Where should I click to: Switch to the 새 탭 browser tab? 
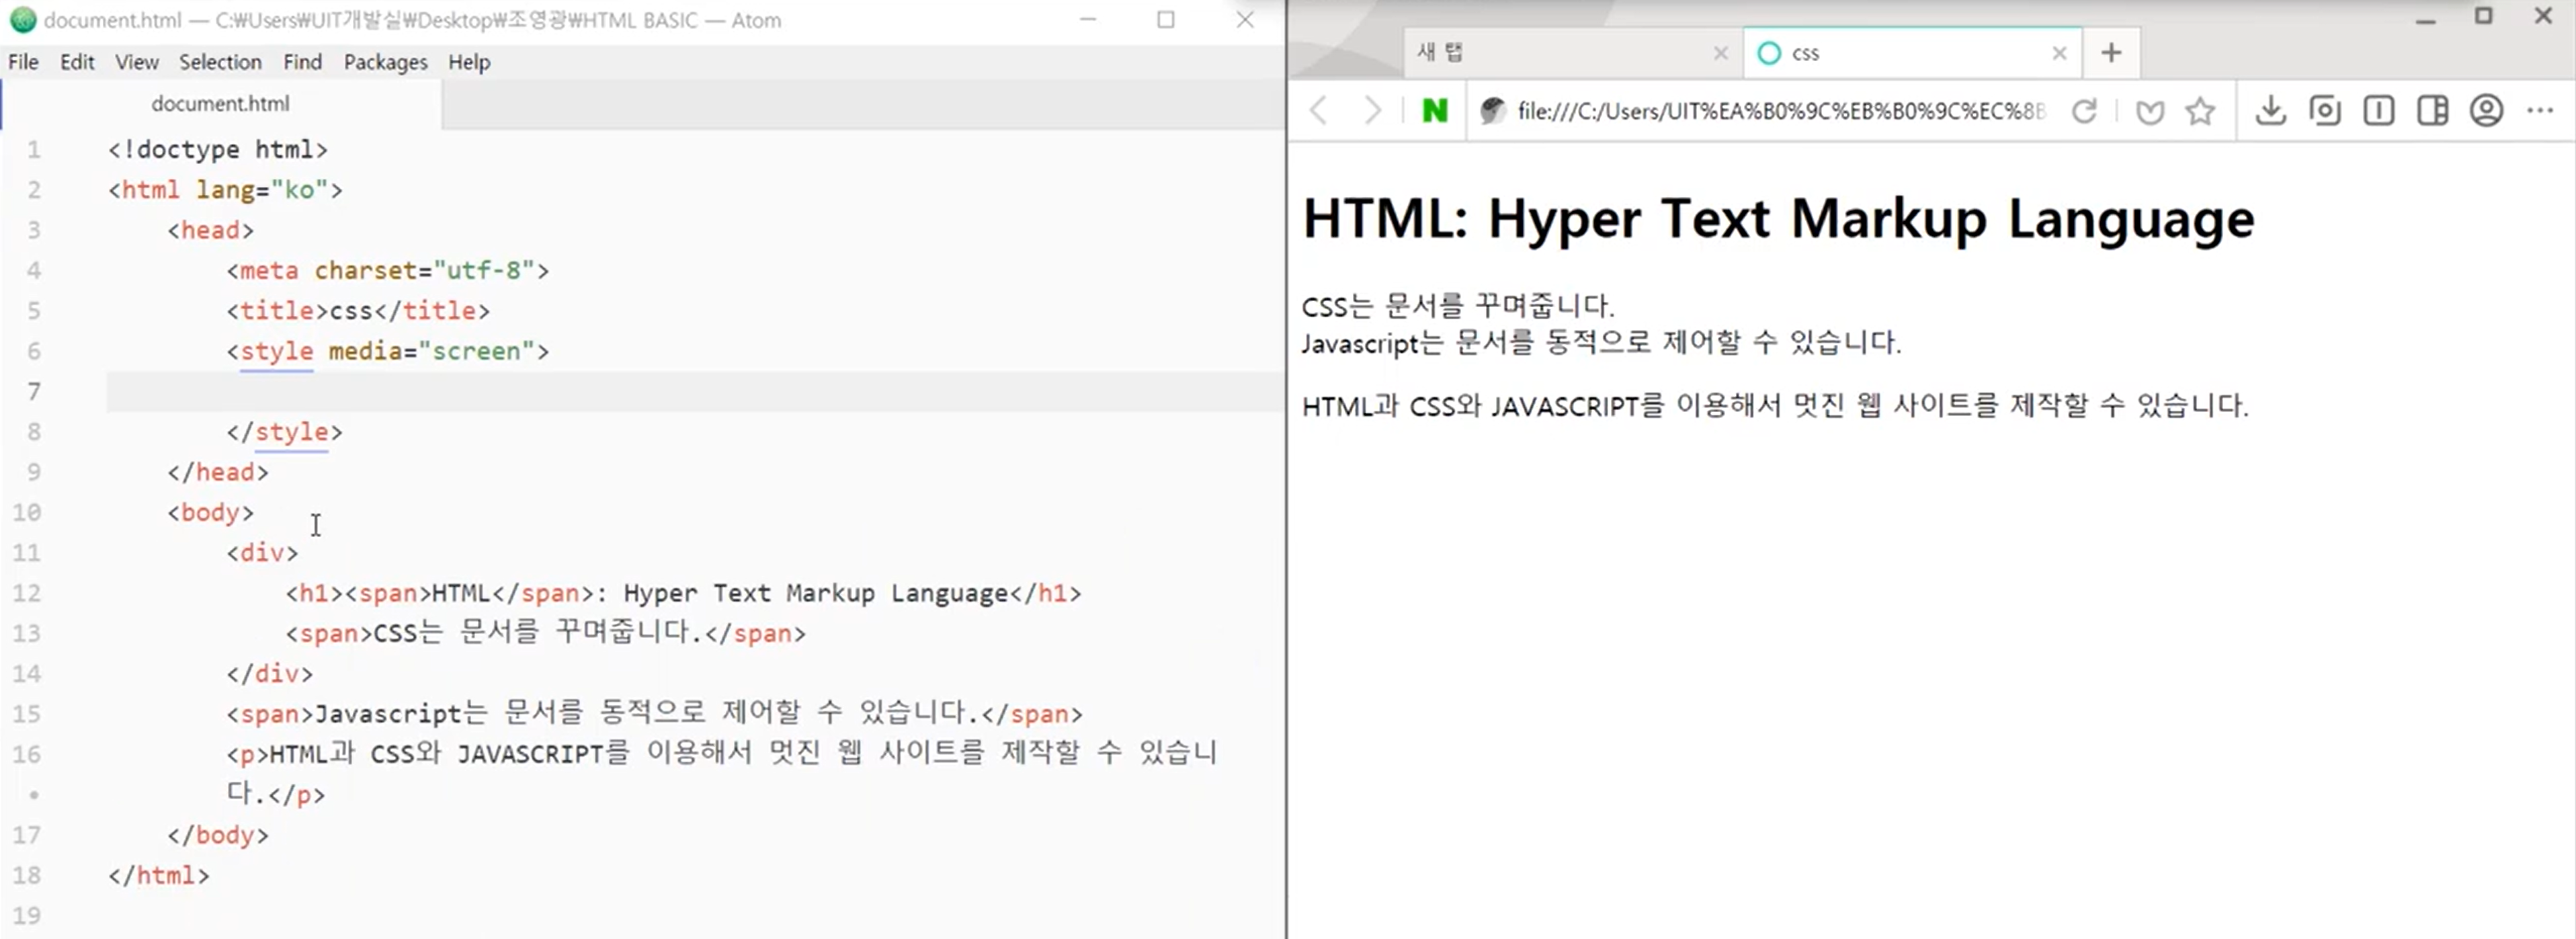coord(1550,53)
